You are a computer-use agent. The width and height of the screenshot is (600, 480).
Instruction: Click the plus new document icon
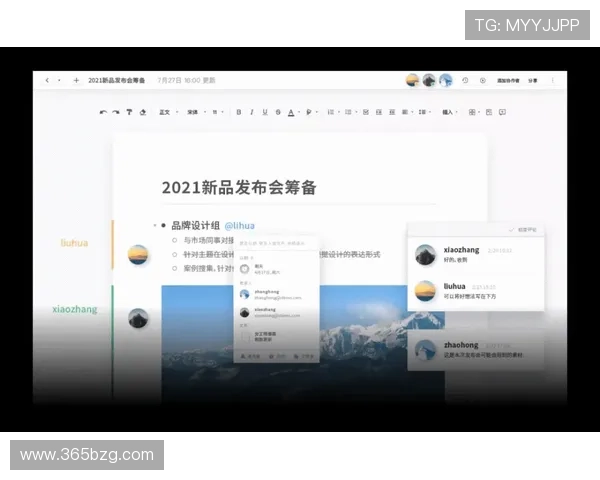click(76, 80)
